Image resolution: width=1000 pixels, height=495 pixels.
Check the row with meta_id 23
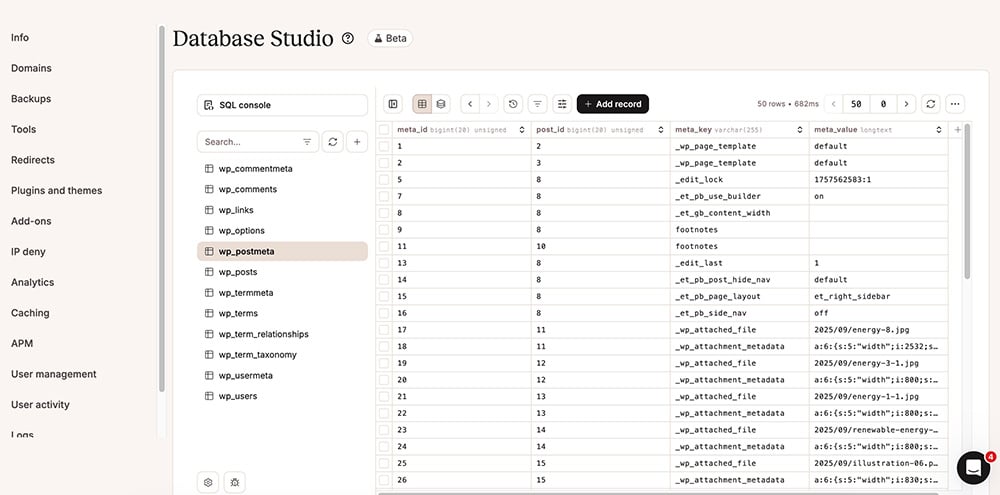click(x=384, y=430)
